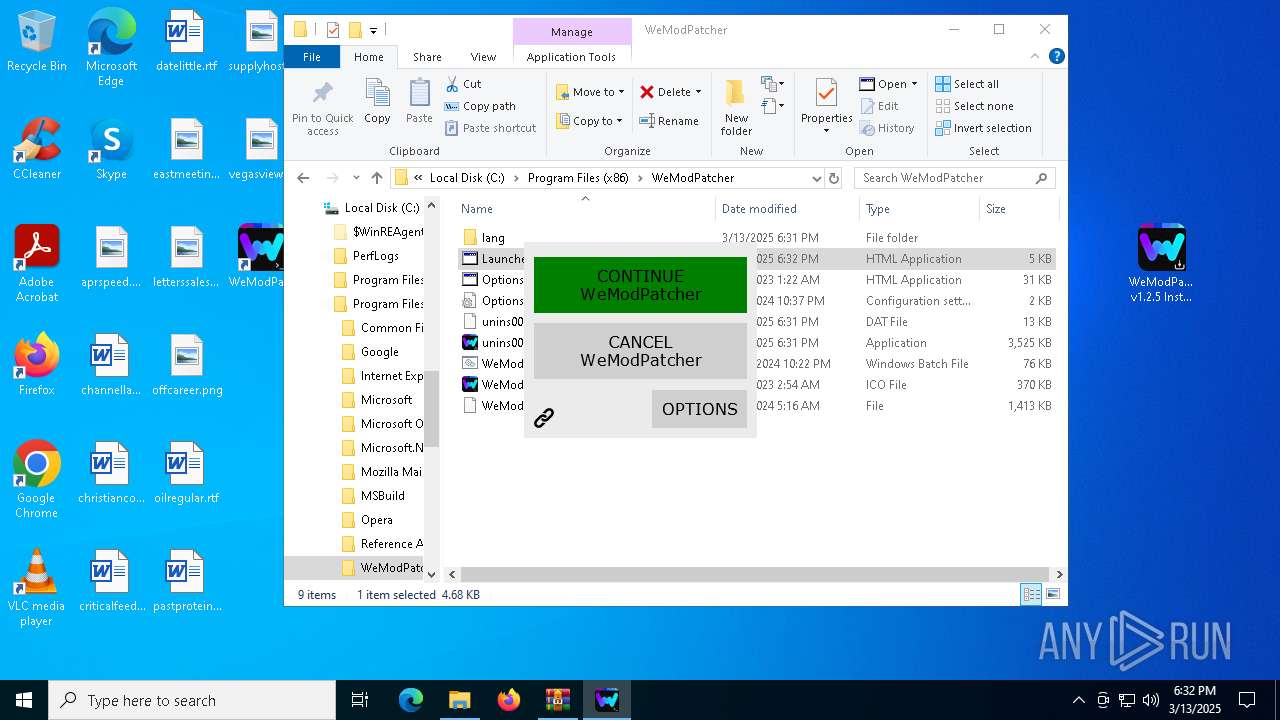This screenshot has height=720, width=1280.
Task: Sort by the Date modified column header
Action: click(759, 209)
